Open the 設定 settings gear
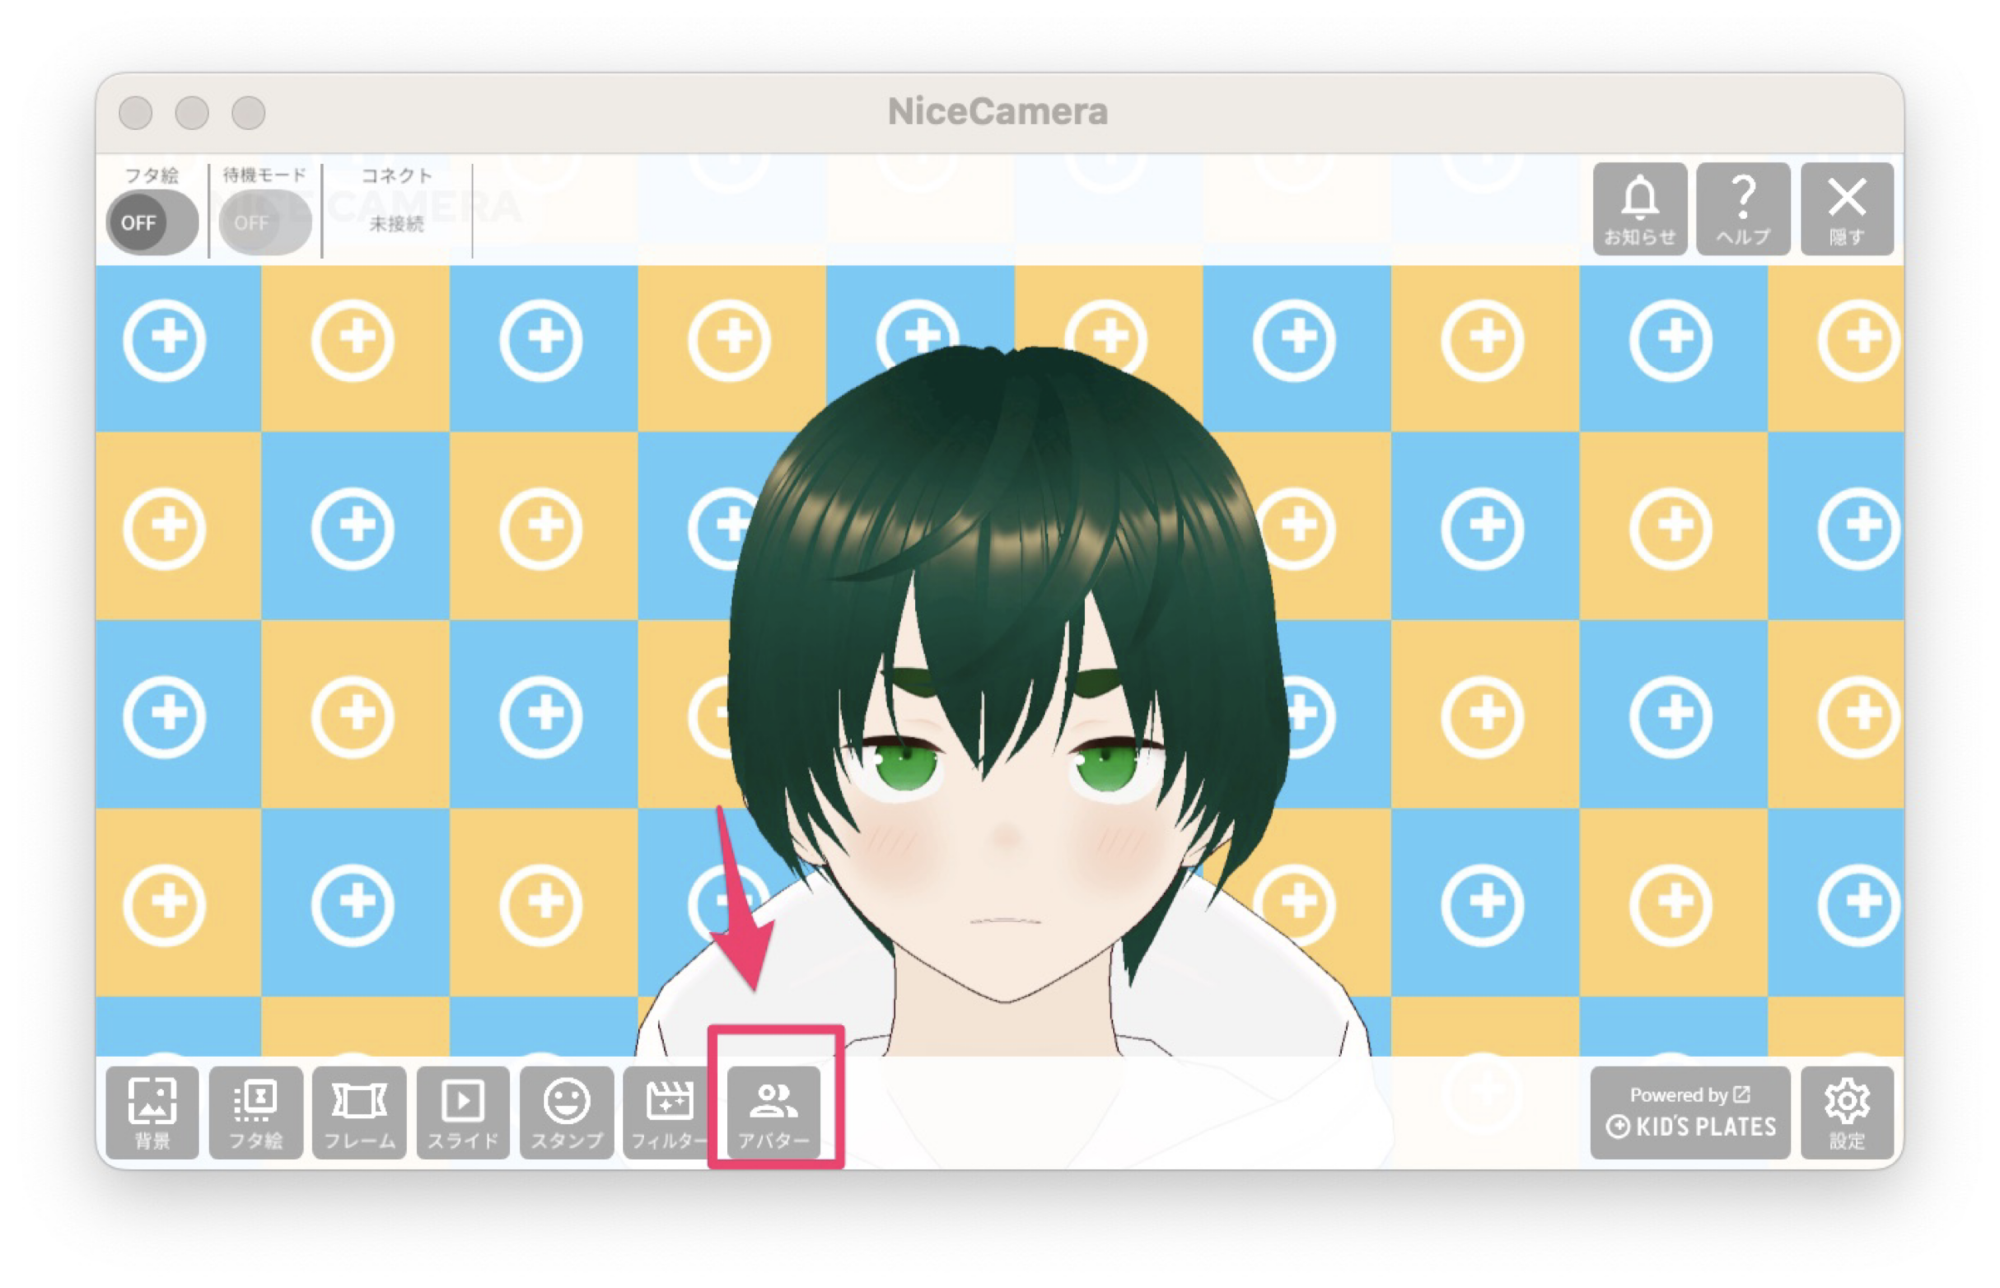Image resolution: width=2000 pixels, height=1288 pixels. [x=1847, y=1112]
